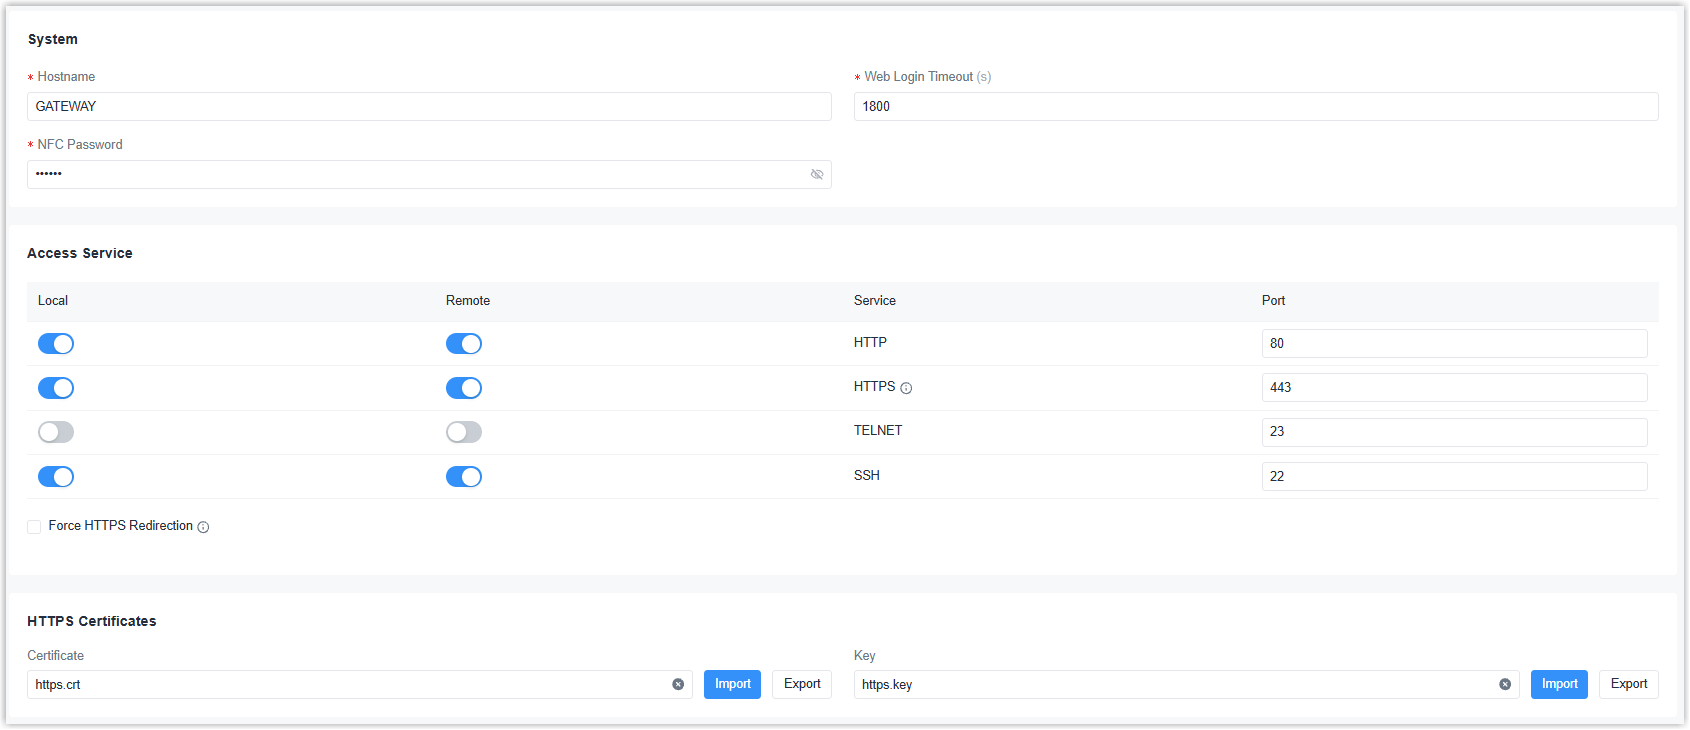Viewport: 1690px width, 730px height.
Task: Clear the https.crt certificate field
Action: 678,685
